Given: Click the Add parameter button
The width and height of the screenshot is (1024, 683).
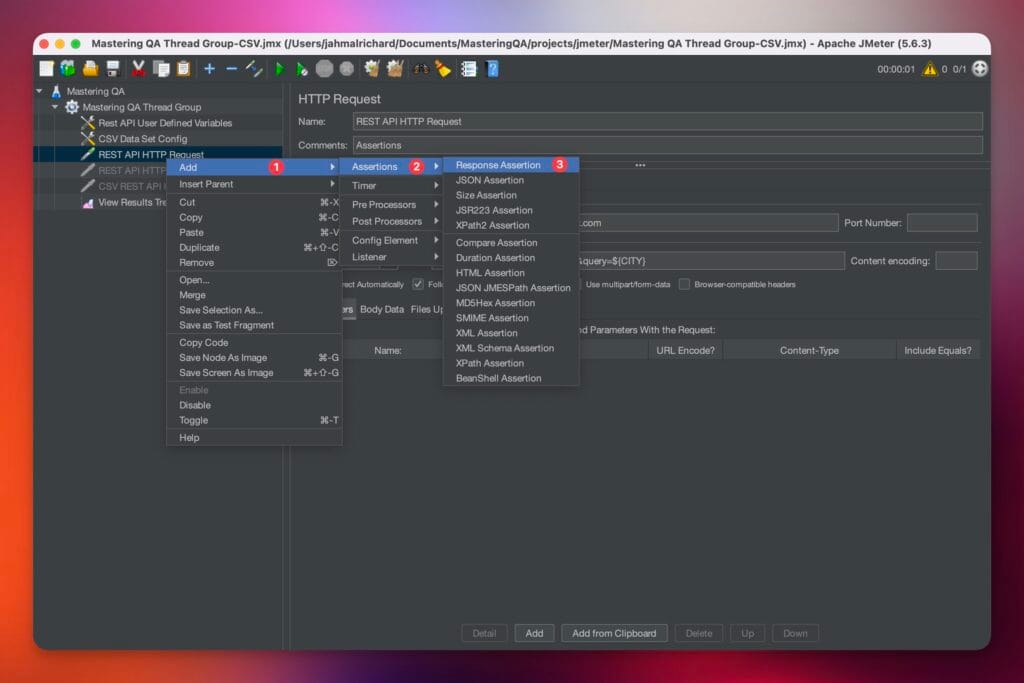Looking at the screenshot, I should 534,633.
